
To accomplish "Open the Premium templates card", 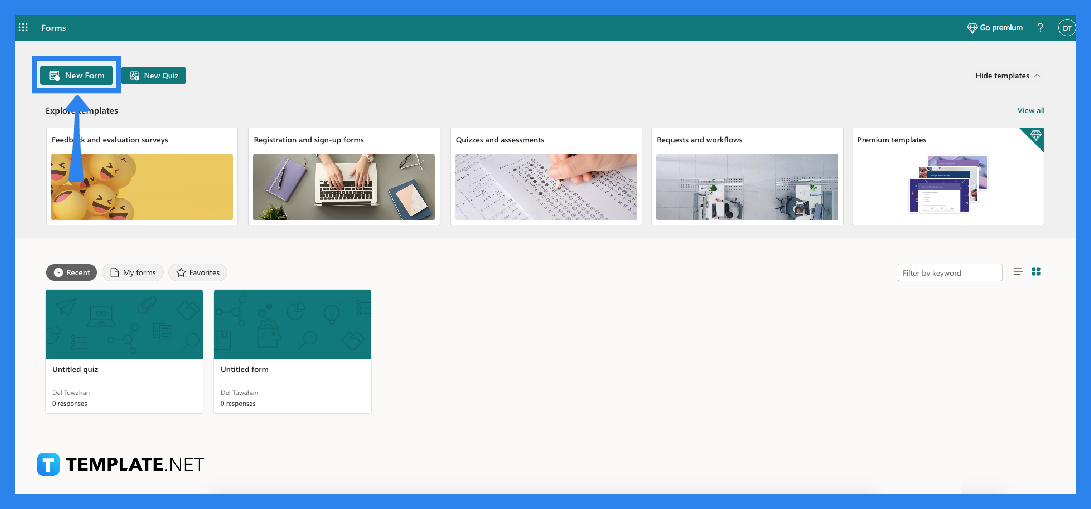I will [x=948, y=176].
